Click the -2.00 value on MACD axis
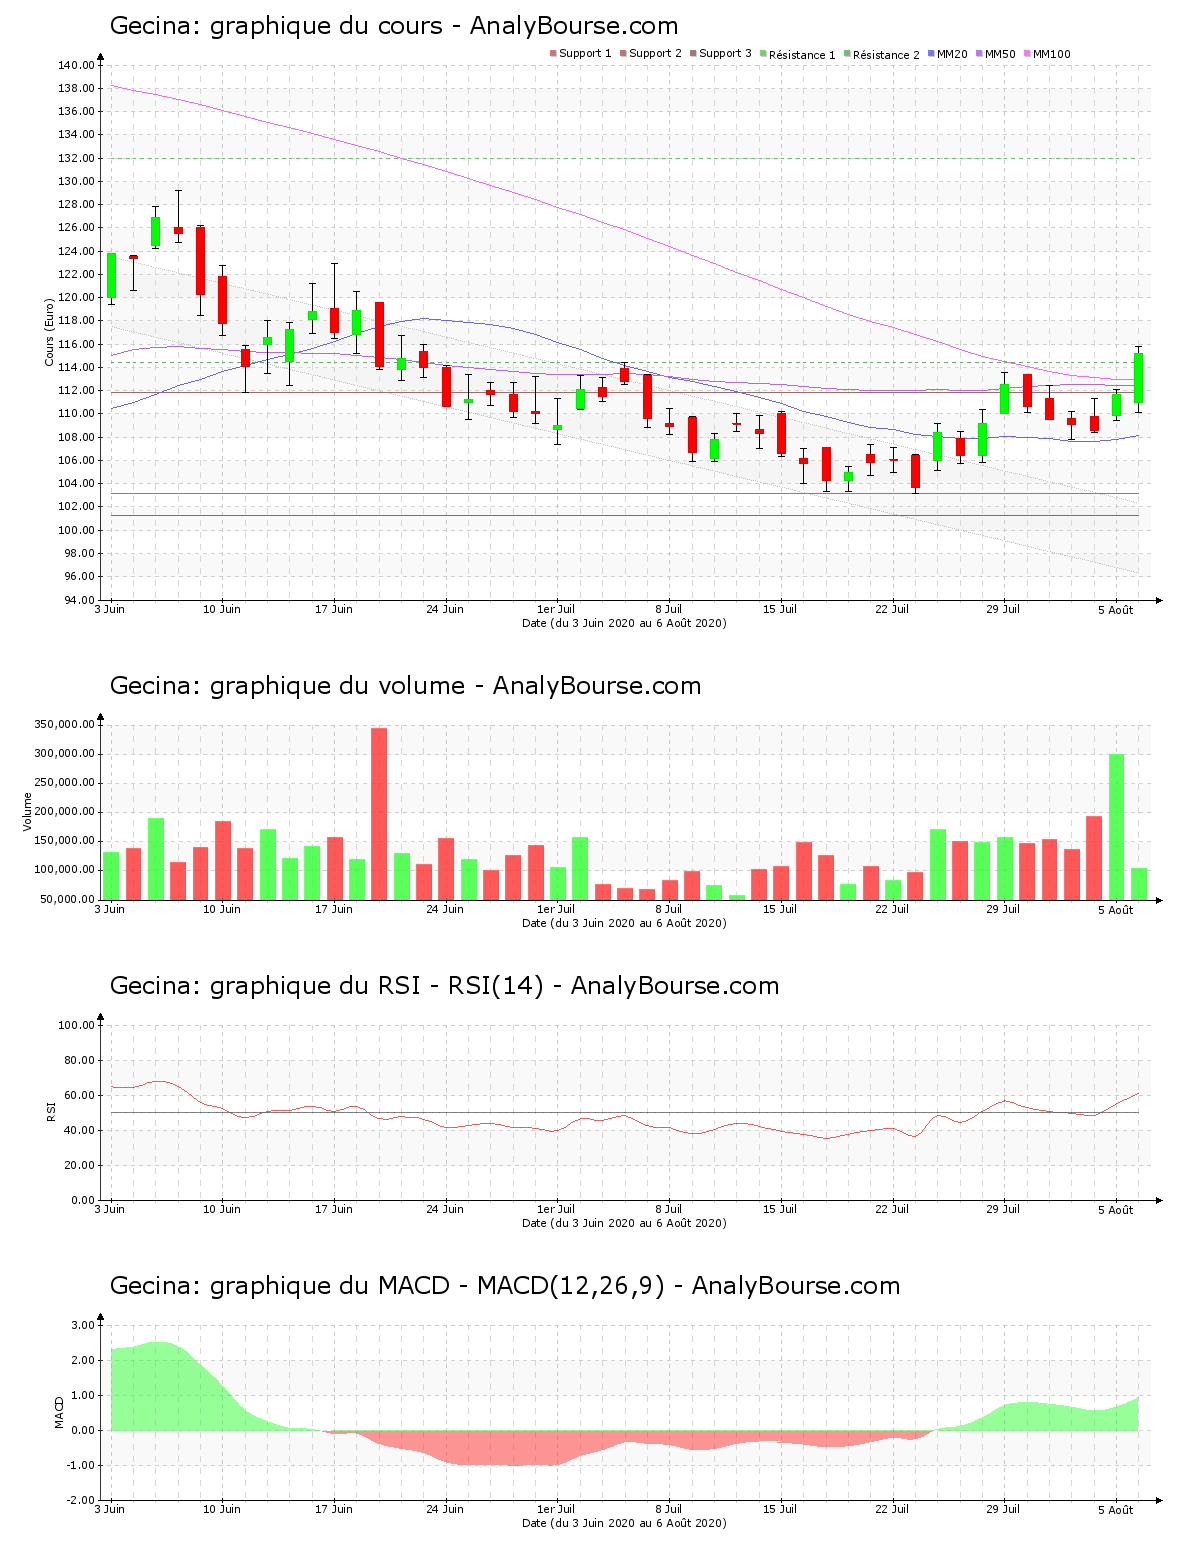The height and width of the screenshot is (1550, 1200). 80,1500
